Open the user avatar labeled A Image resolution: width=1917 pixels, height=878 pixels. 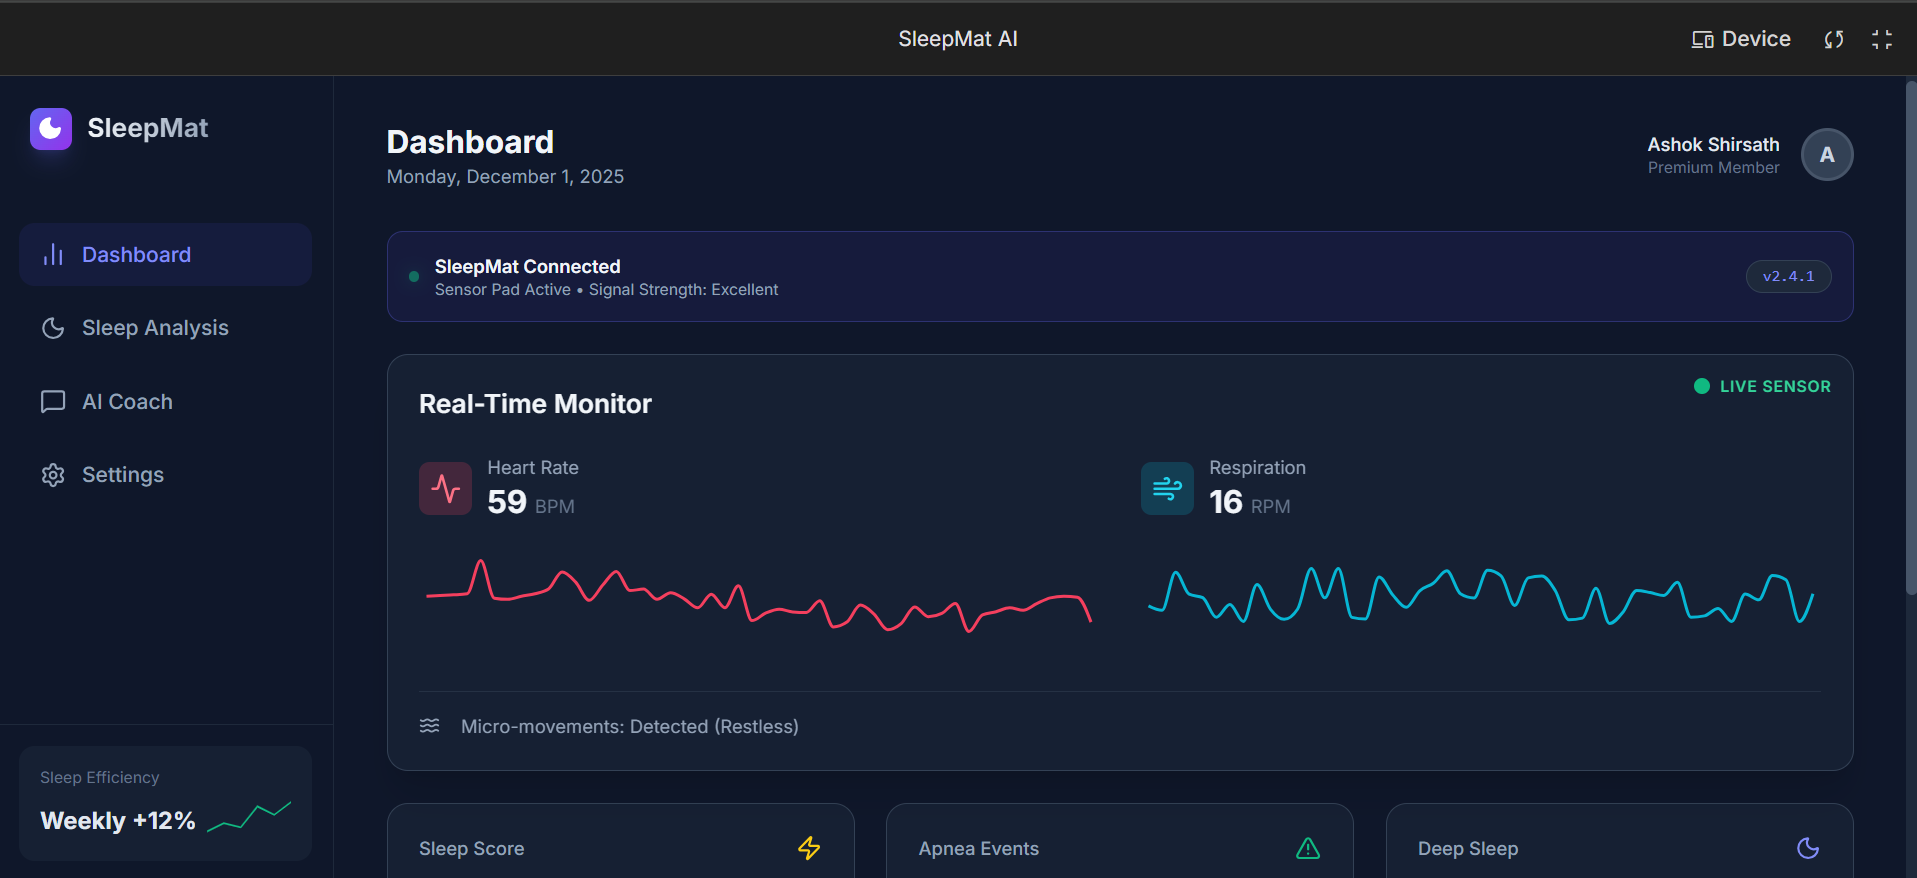pyautogui.click(x=1826, y=155)
